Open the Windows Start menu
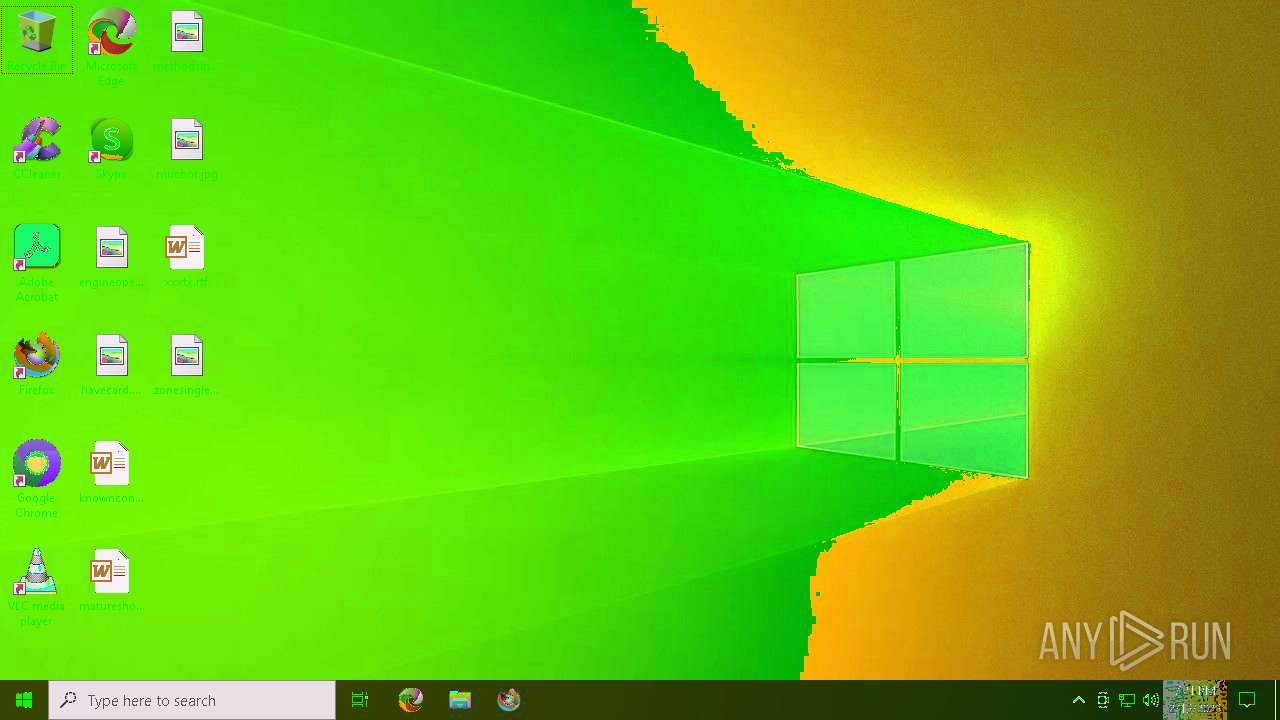The height and width of the screenshot is (720, 1280). tap(24, 700)
